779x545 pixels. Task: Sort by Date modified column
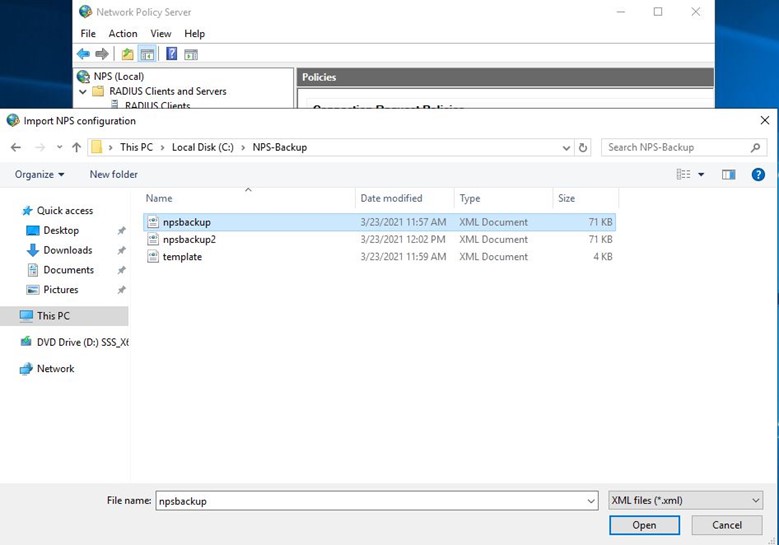pyautogui.click(x=404, y=198)
